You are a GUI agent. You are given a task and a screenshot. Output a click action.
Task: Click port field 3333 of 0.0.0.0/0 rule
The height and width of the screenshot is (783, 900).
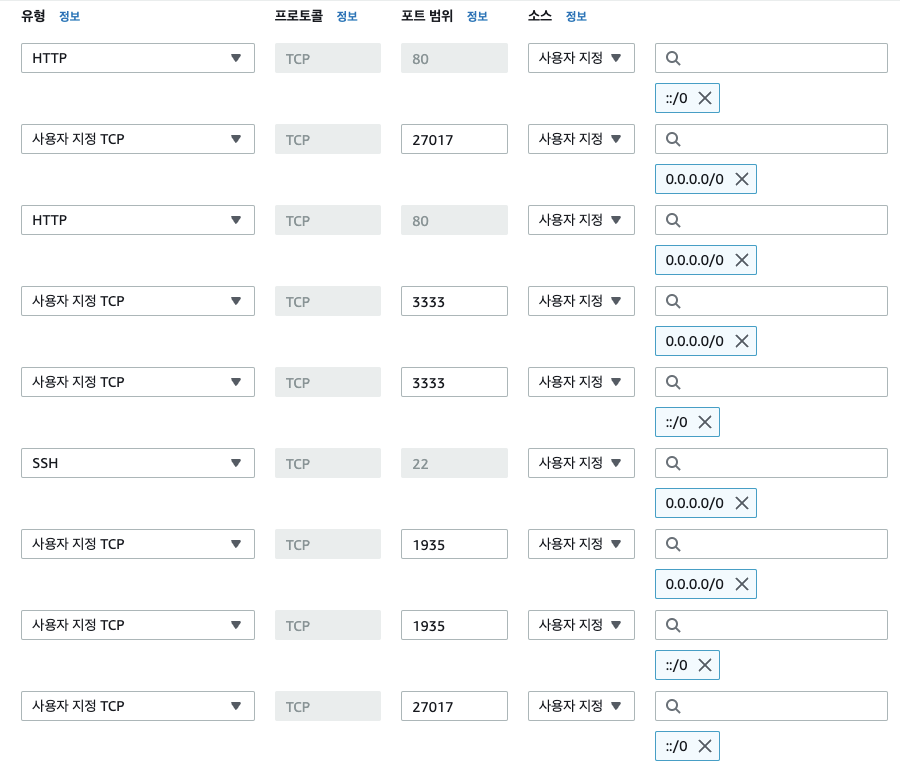(x=454, y=301)
